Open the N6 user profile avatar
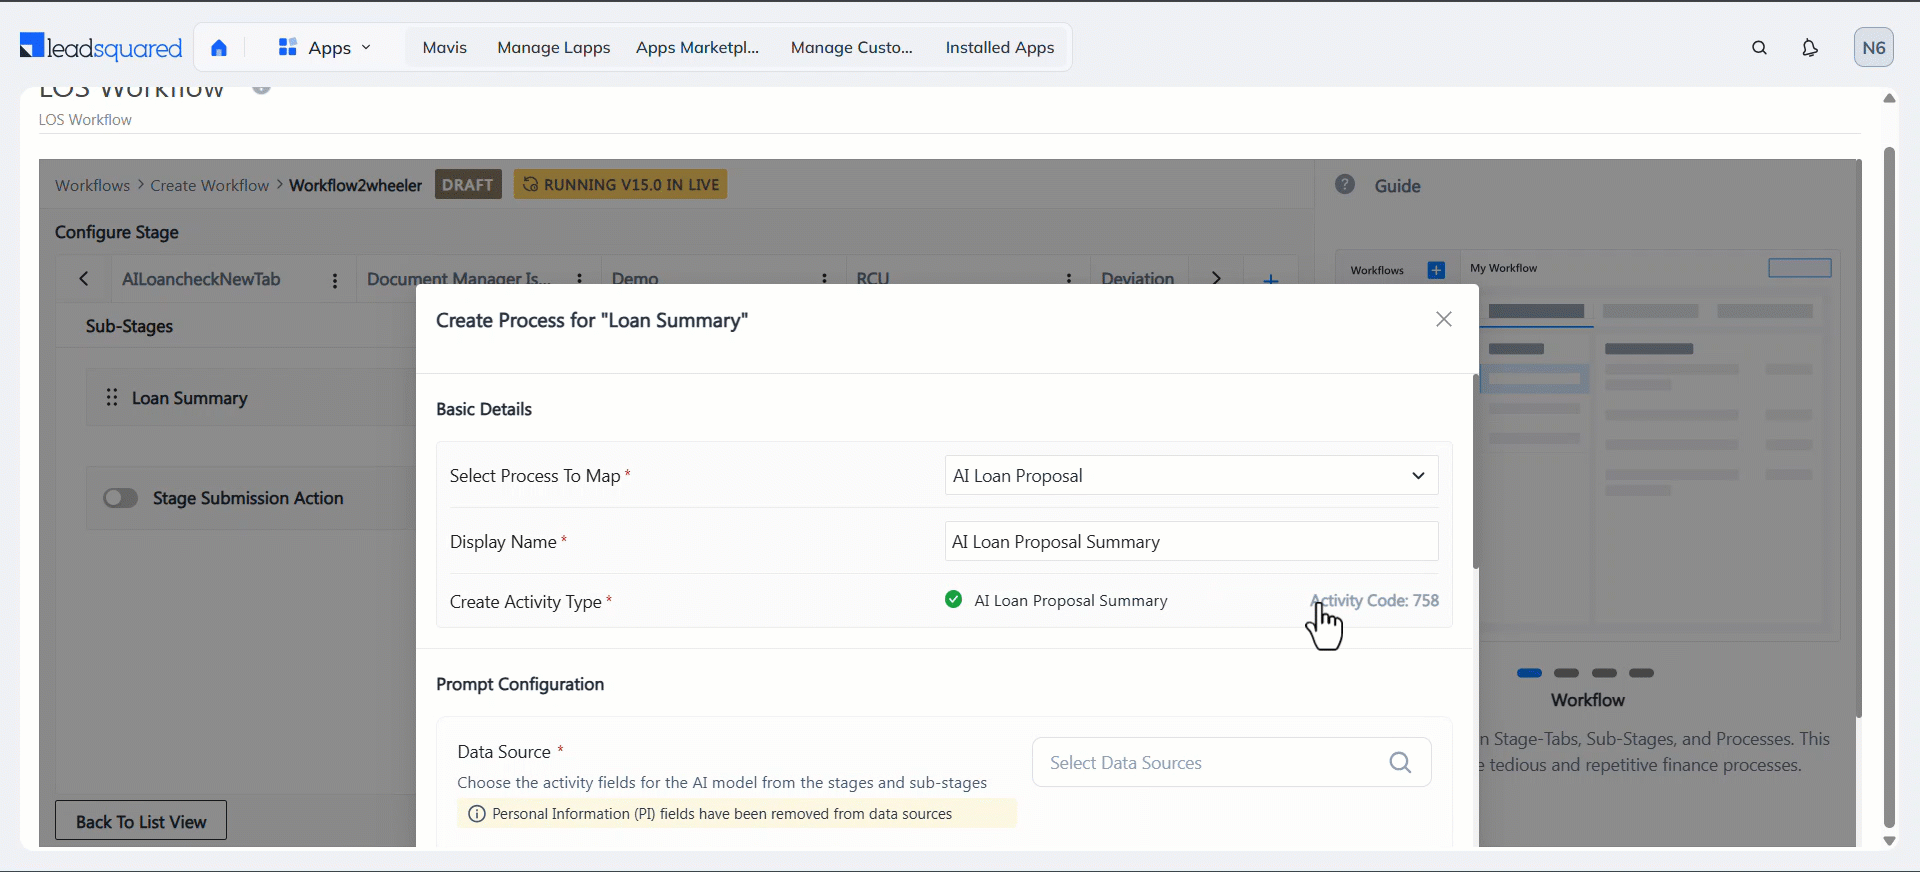1920x872 pixels. tap(1874, 47)
